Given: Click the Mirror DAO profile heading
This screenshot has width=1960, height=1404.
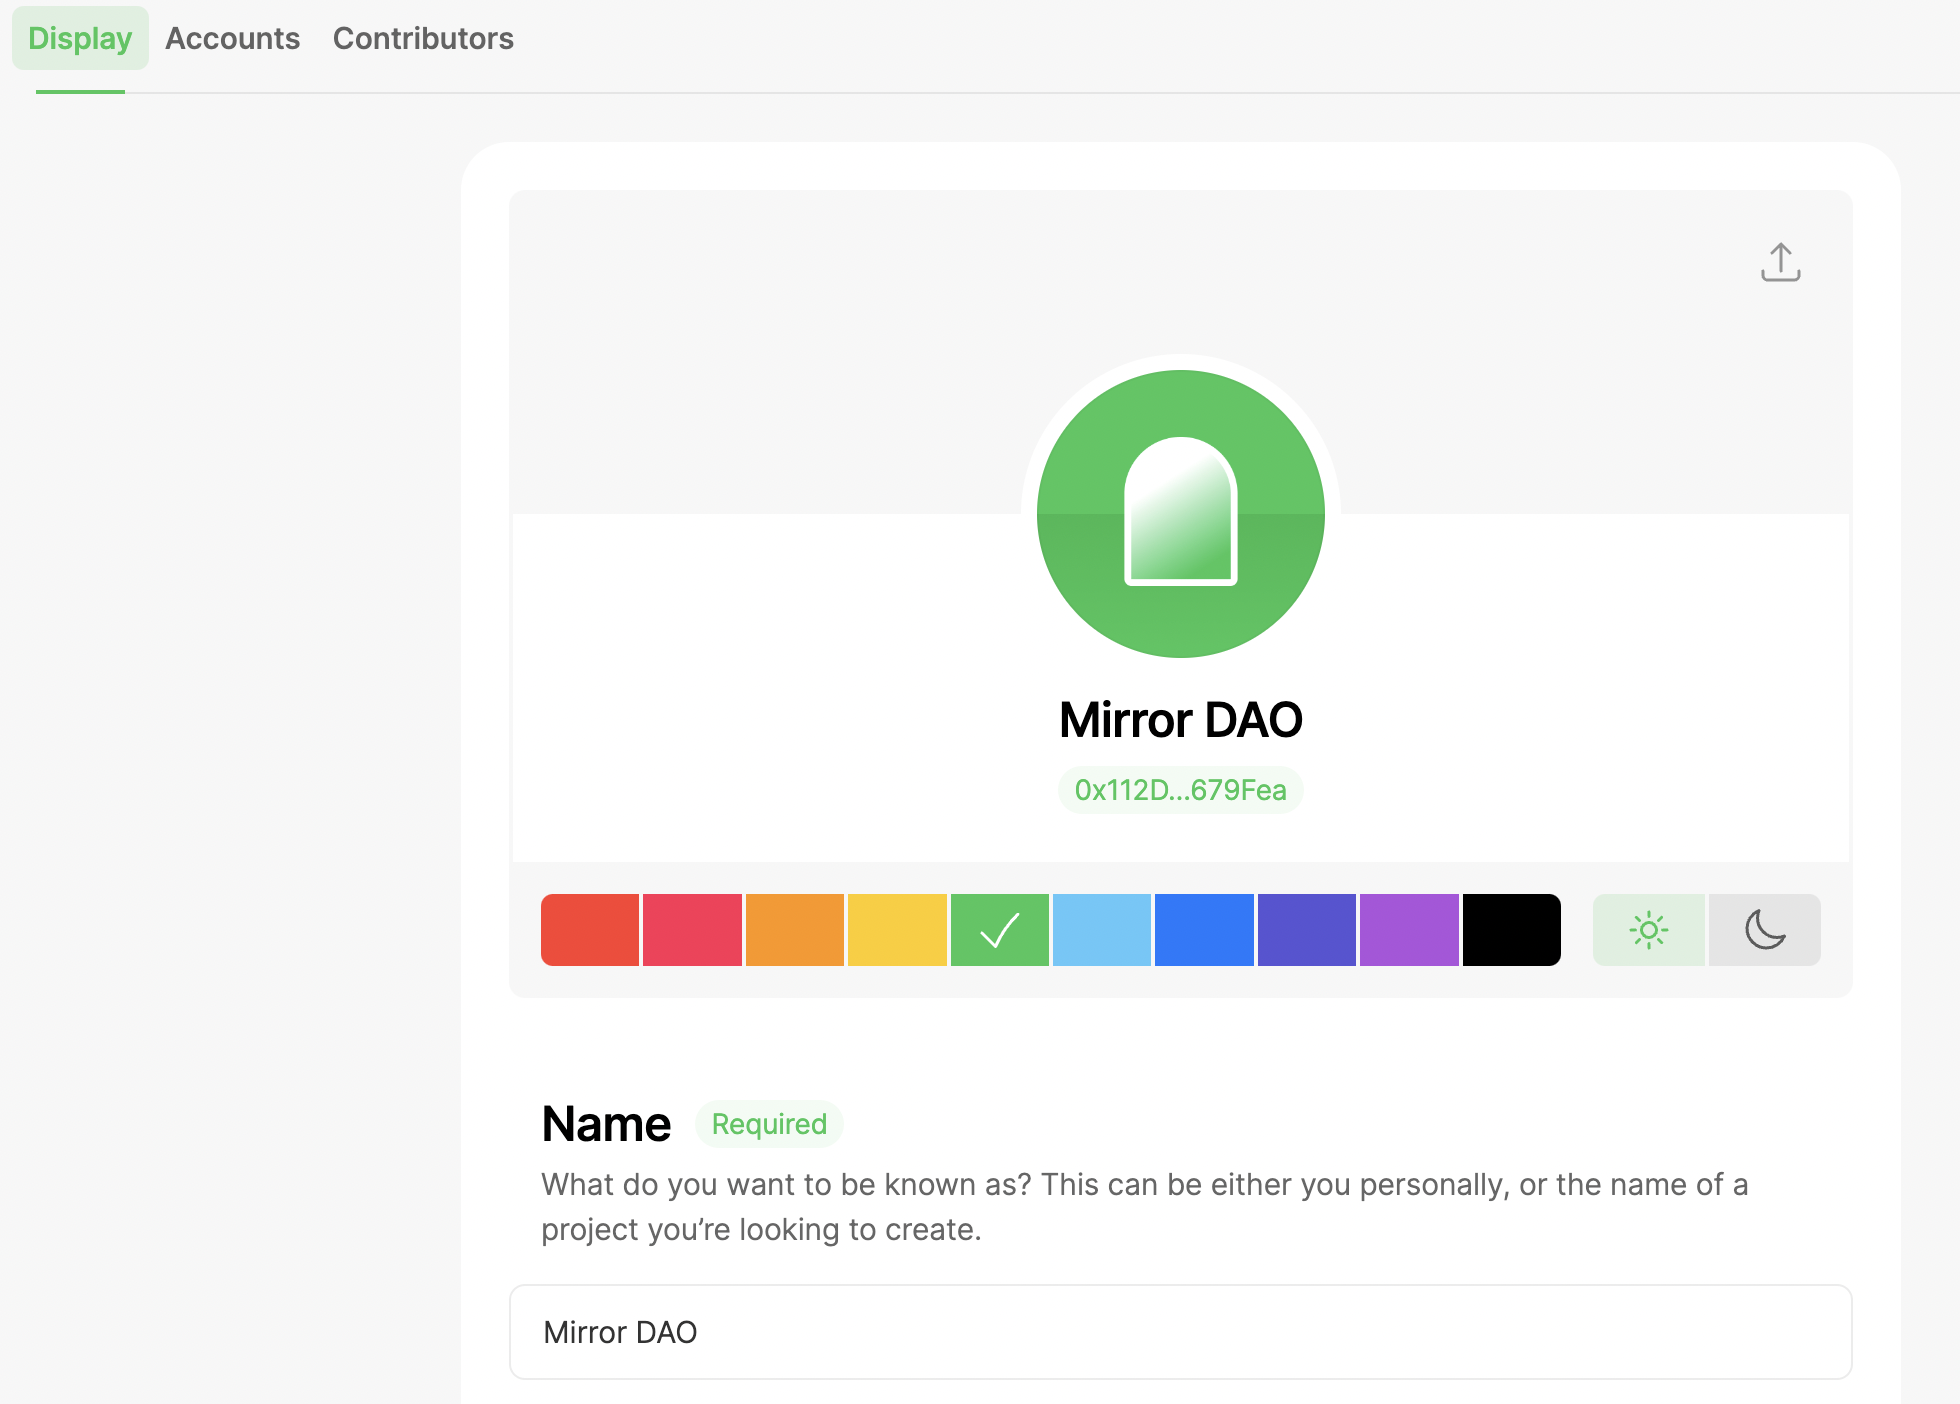Looking at the screenshot, I should point(1181,720).
